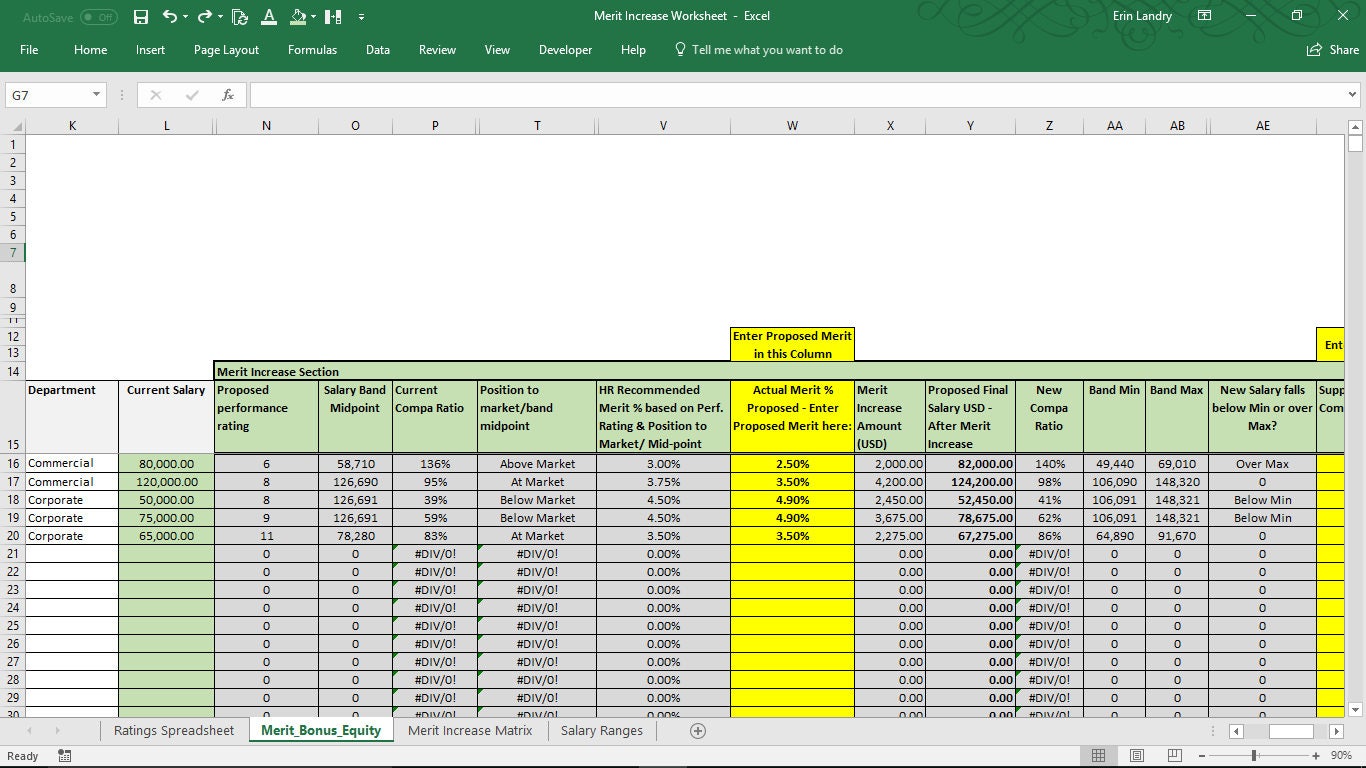
Task: Open the Page Layout ribbon tab
Action: [x=226, y=50]
